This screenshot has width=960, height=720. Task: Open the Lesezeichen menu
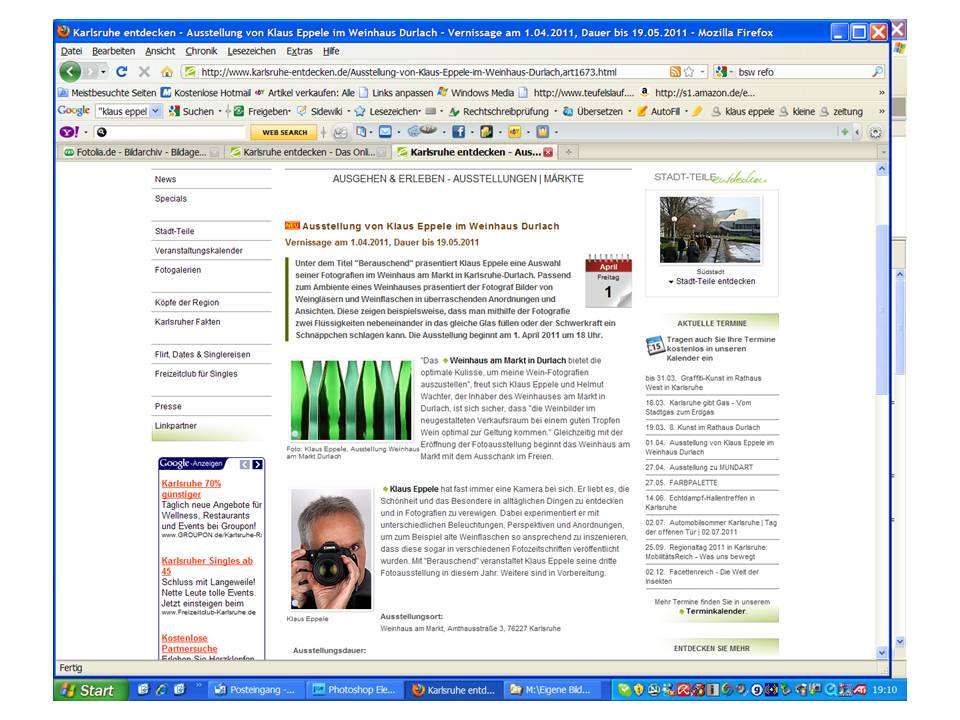click(251, 51)
